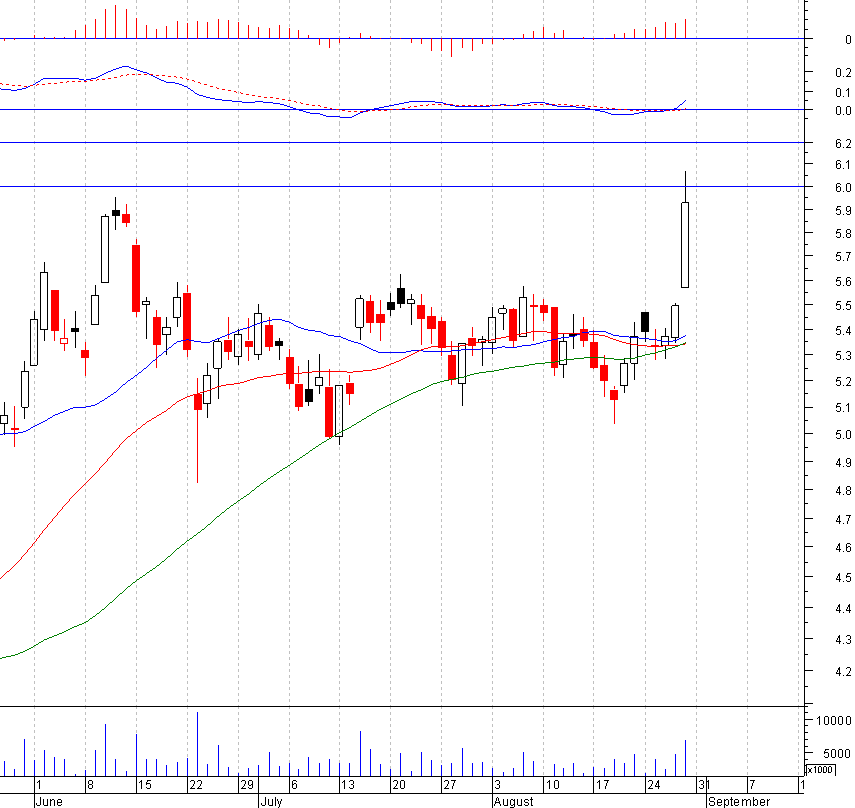
Task: Select the '5.9' price axis label
Action: tap(843, 210)
